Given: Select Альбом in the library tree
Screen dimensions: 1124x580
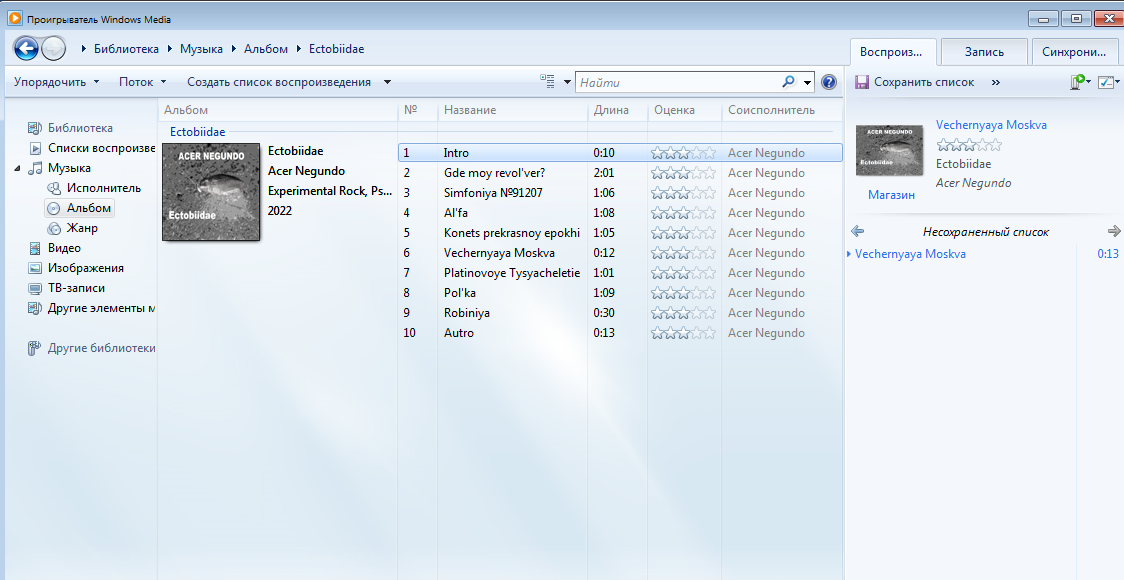Looking at the screenshot, I should (x=89, y=208).
